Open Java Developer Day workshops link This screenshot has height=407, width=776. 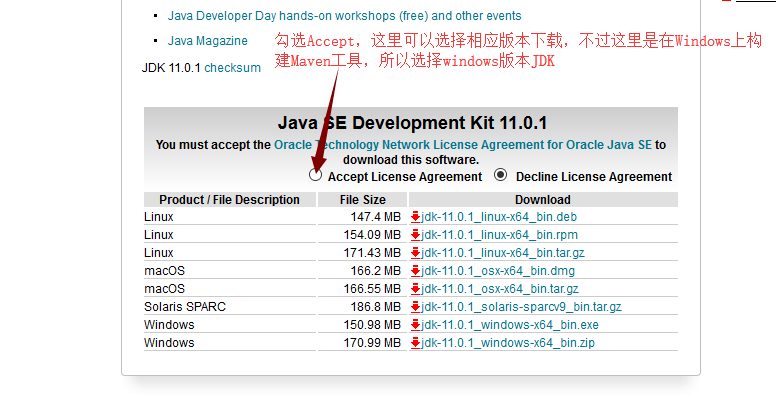(x=344, y=16)
